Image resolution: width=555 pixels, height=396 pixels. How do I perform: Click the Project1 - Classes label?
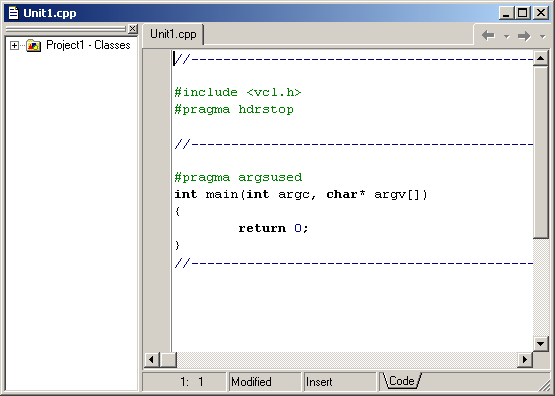[88, 45]
